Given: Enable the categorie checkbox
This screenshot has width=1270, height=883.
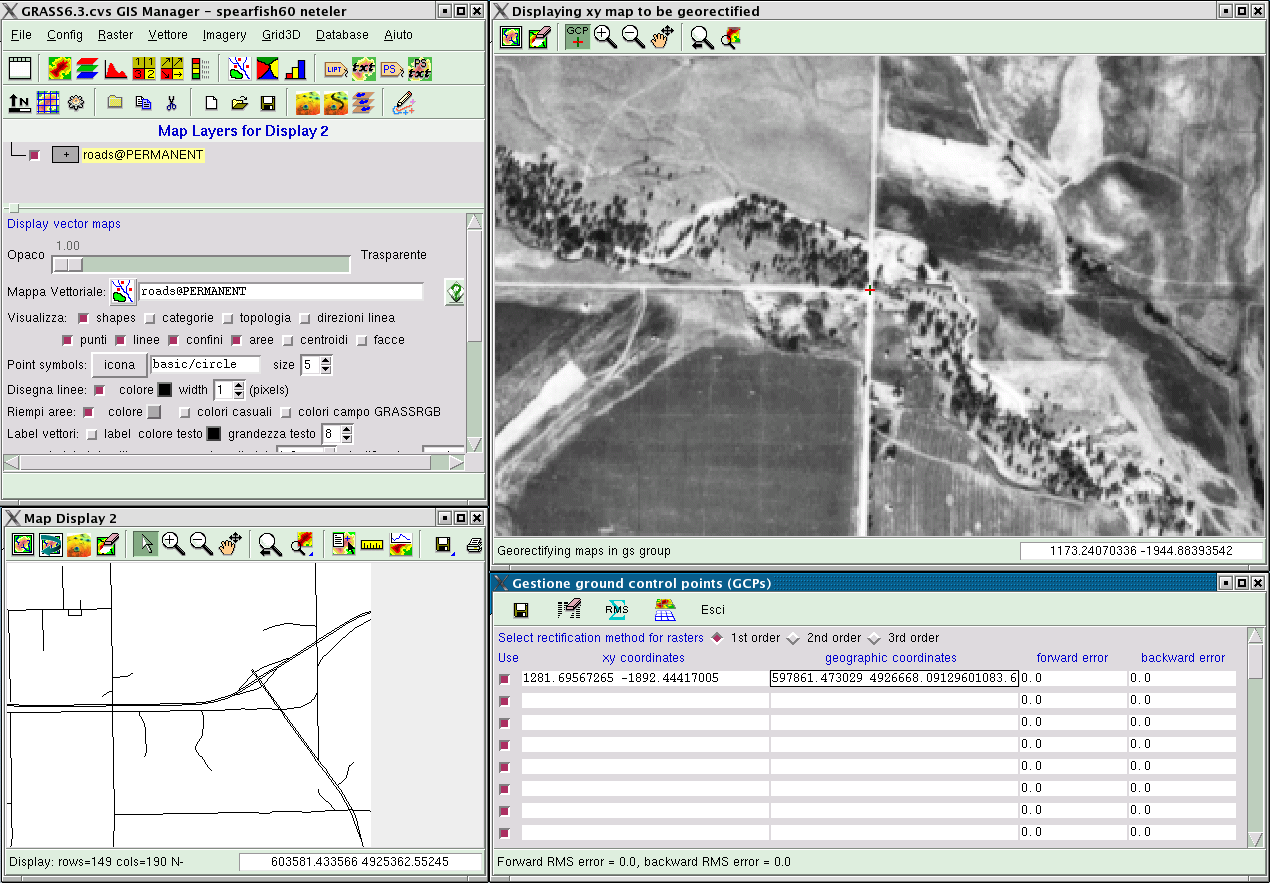Looking at the screenshot, I should (x=150, y=318).
